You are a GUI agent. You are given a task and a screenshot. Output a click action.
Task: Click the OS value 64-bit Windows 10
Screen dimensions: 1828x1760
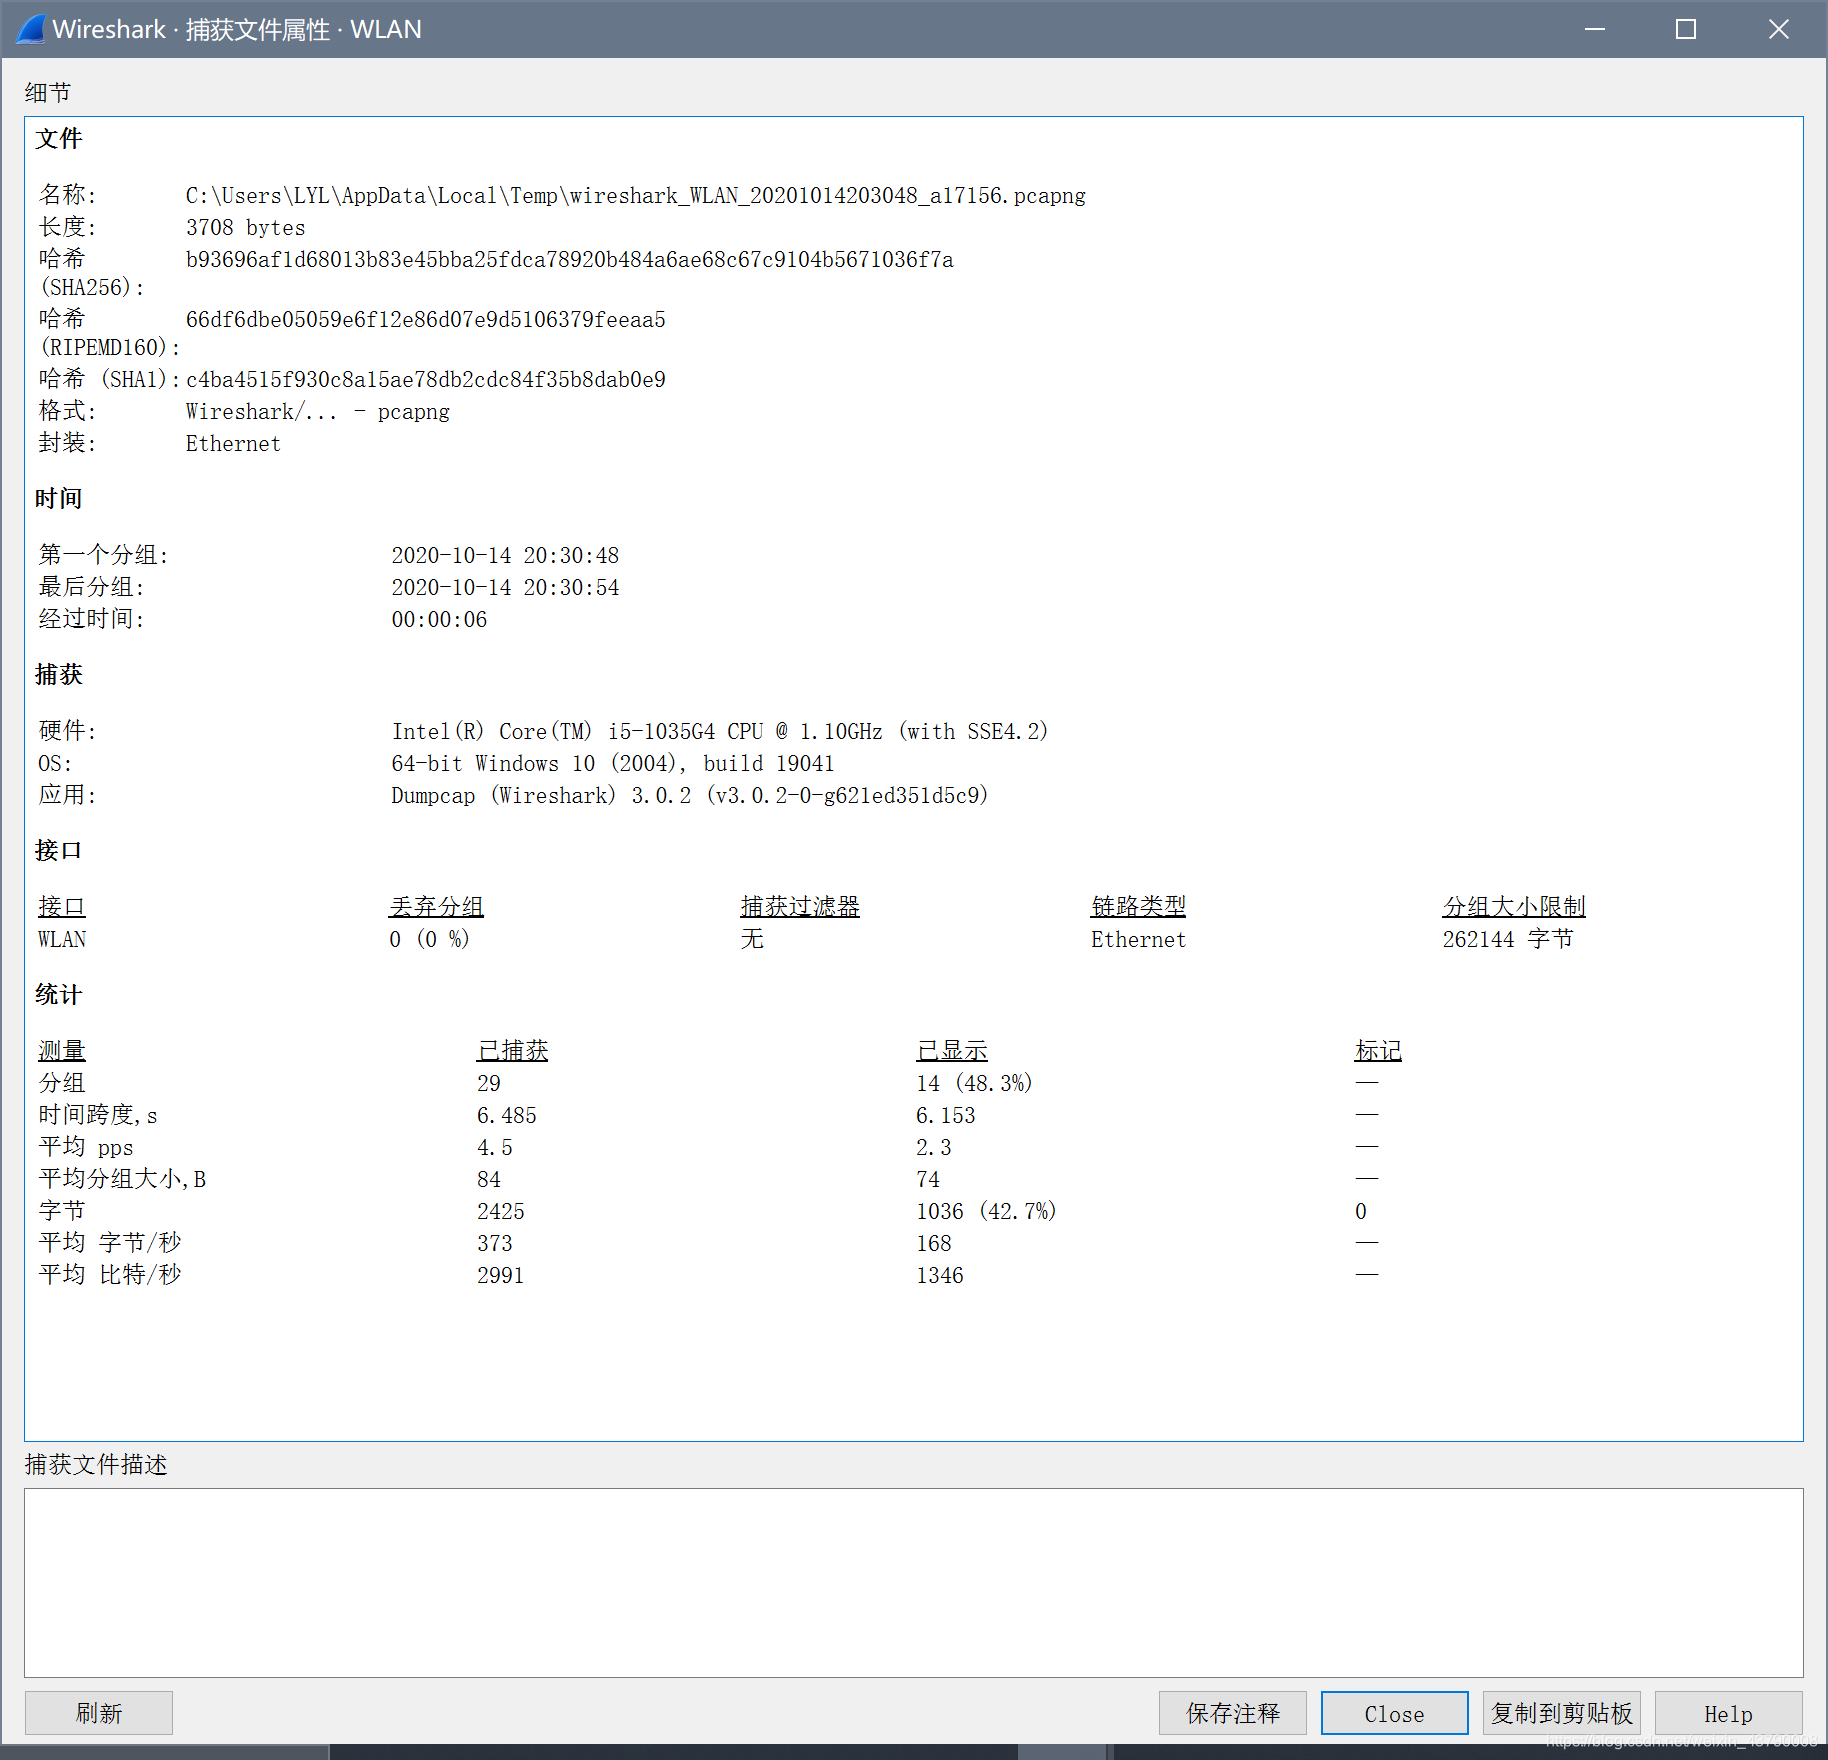pyautogui.click(x=612, y=763)
